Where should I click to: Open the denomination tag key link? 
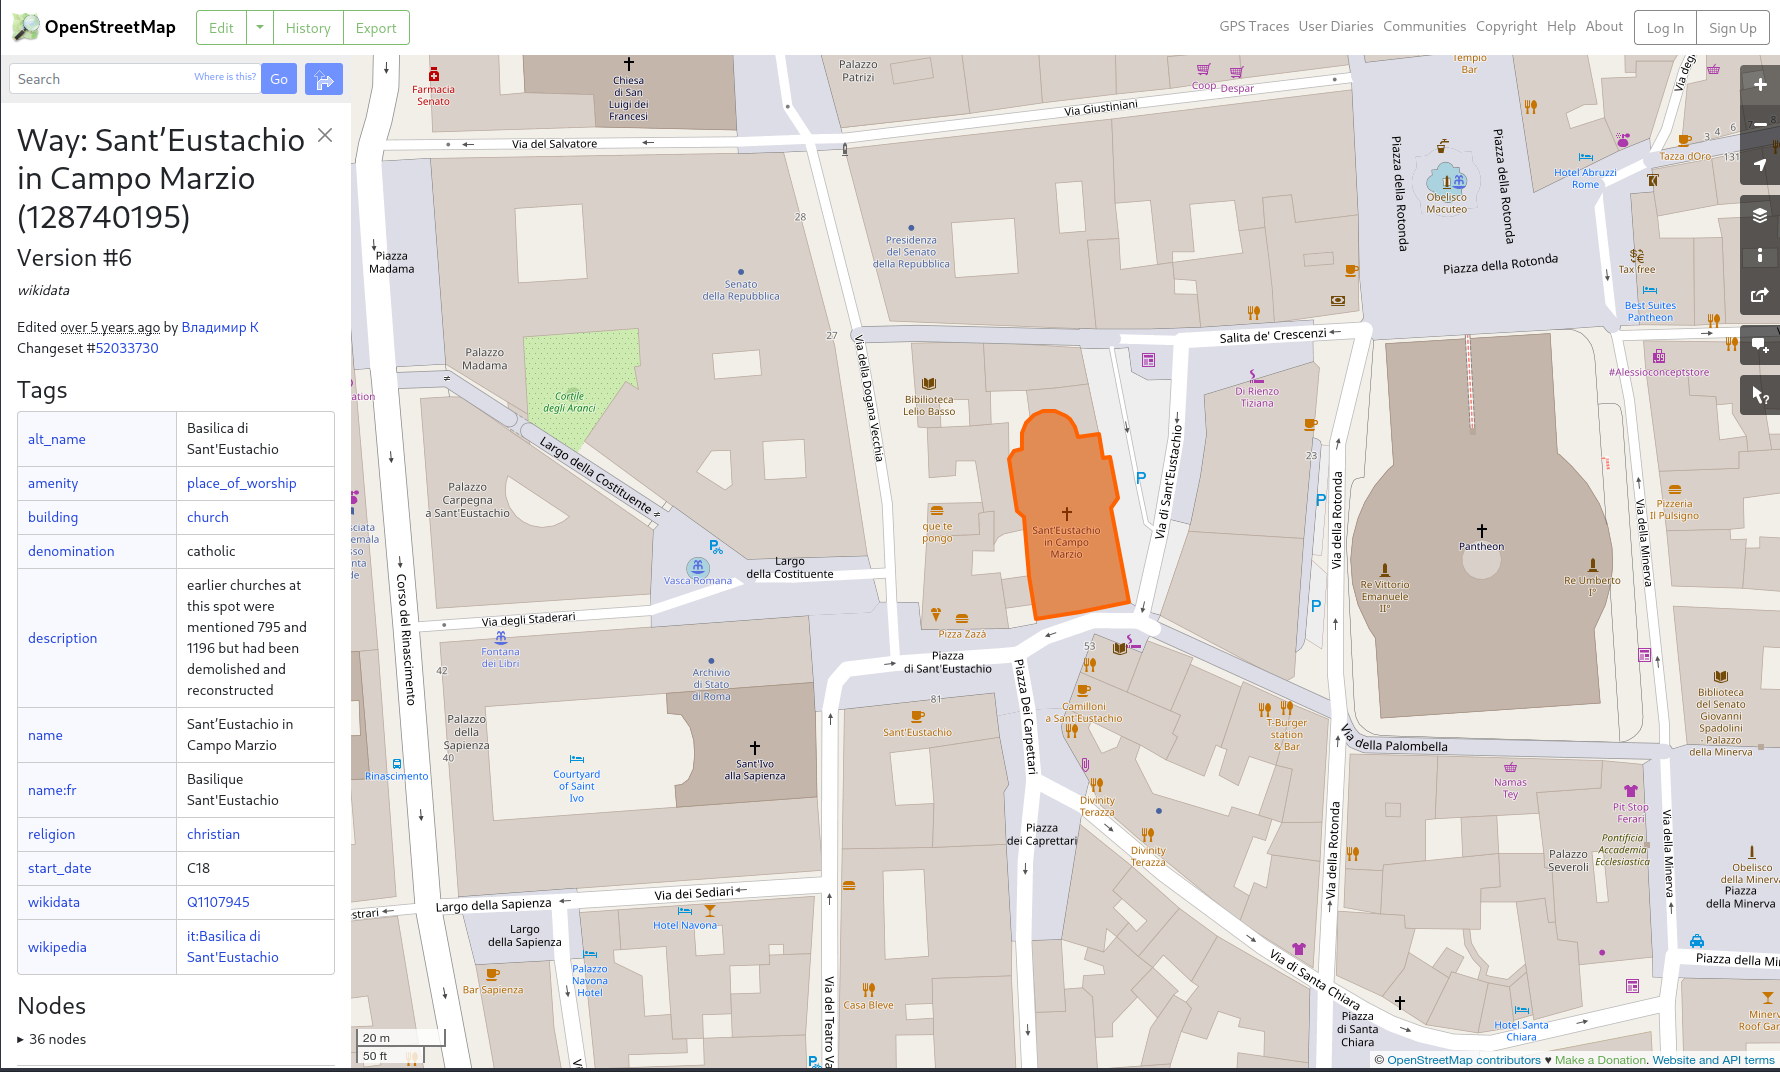click(71, 551)
